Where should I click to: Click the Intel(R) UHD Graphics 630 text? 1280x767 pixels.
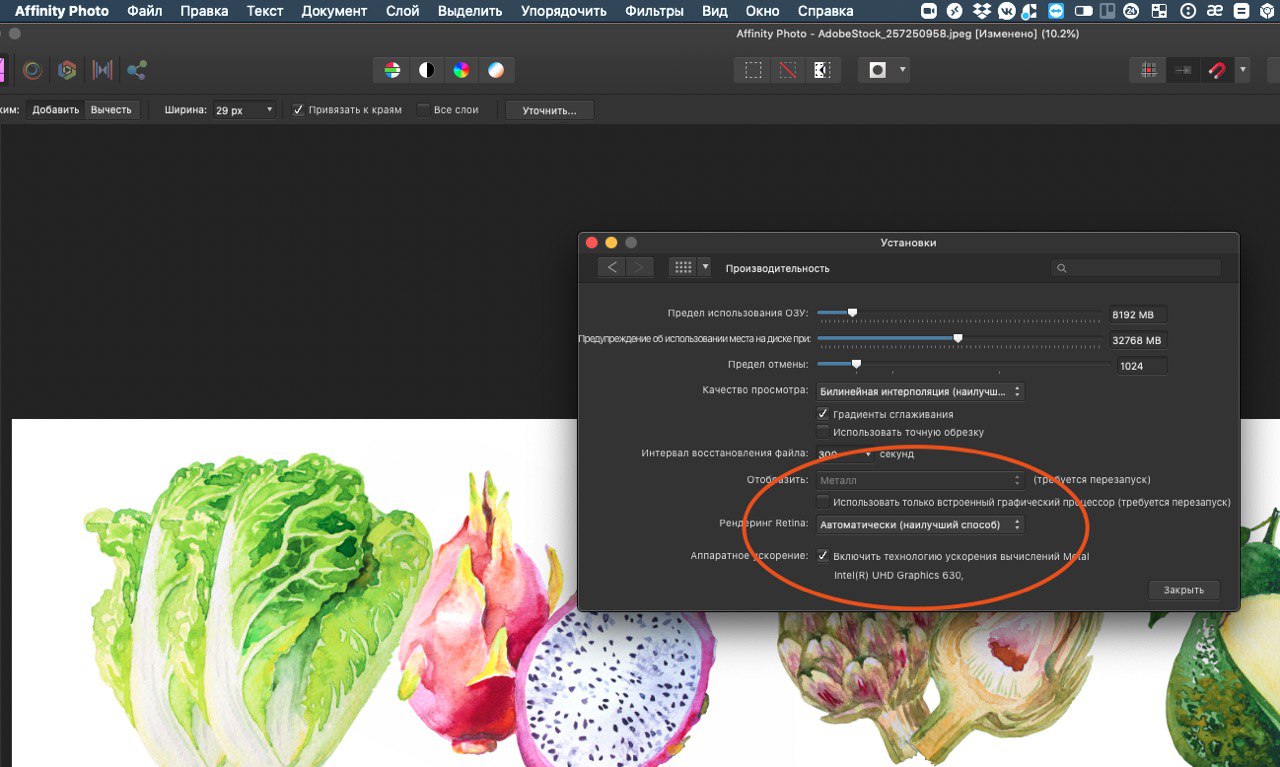coord(898,575)
